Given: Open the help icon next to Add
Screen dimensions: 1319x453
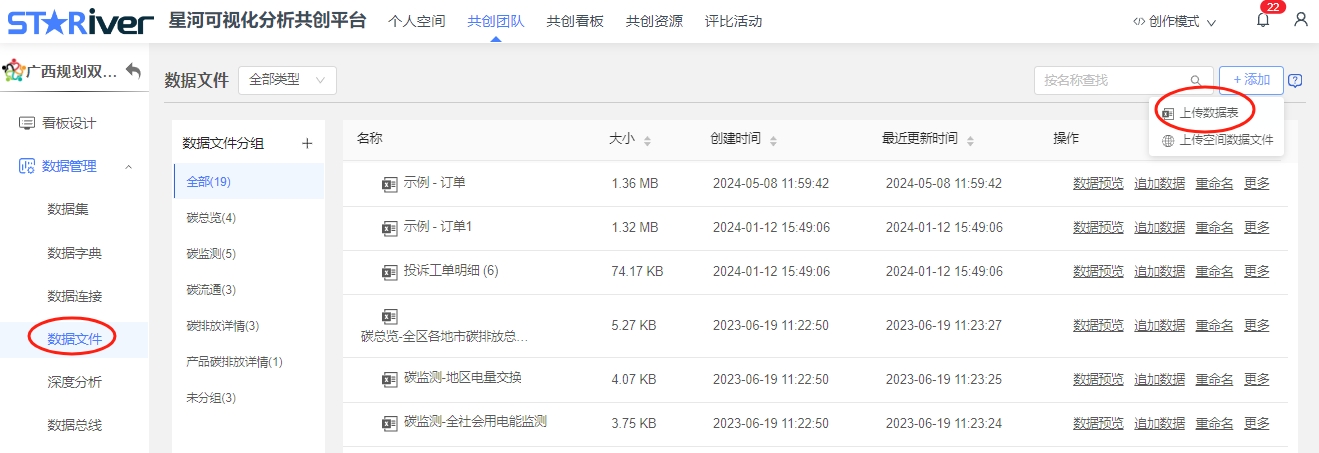Looking at the screenshot, I should [1295, 81].
